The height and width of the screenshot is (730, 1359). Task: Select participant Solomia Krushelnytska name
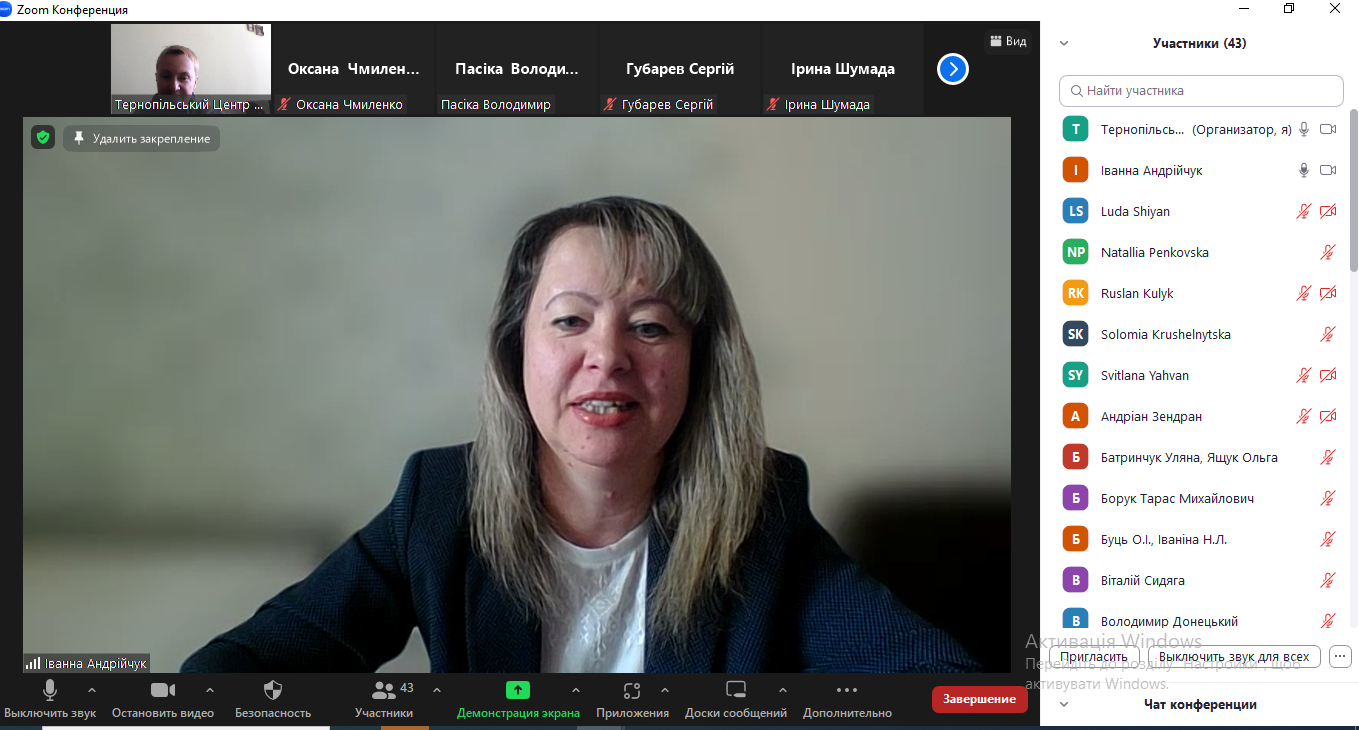(1166, 334)
